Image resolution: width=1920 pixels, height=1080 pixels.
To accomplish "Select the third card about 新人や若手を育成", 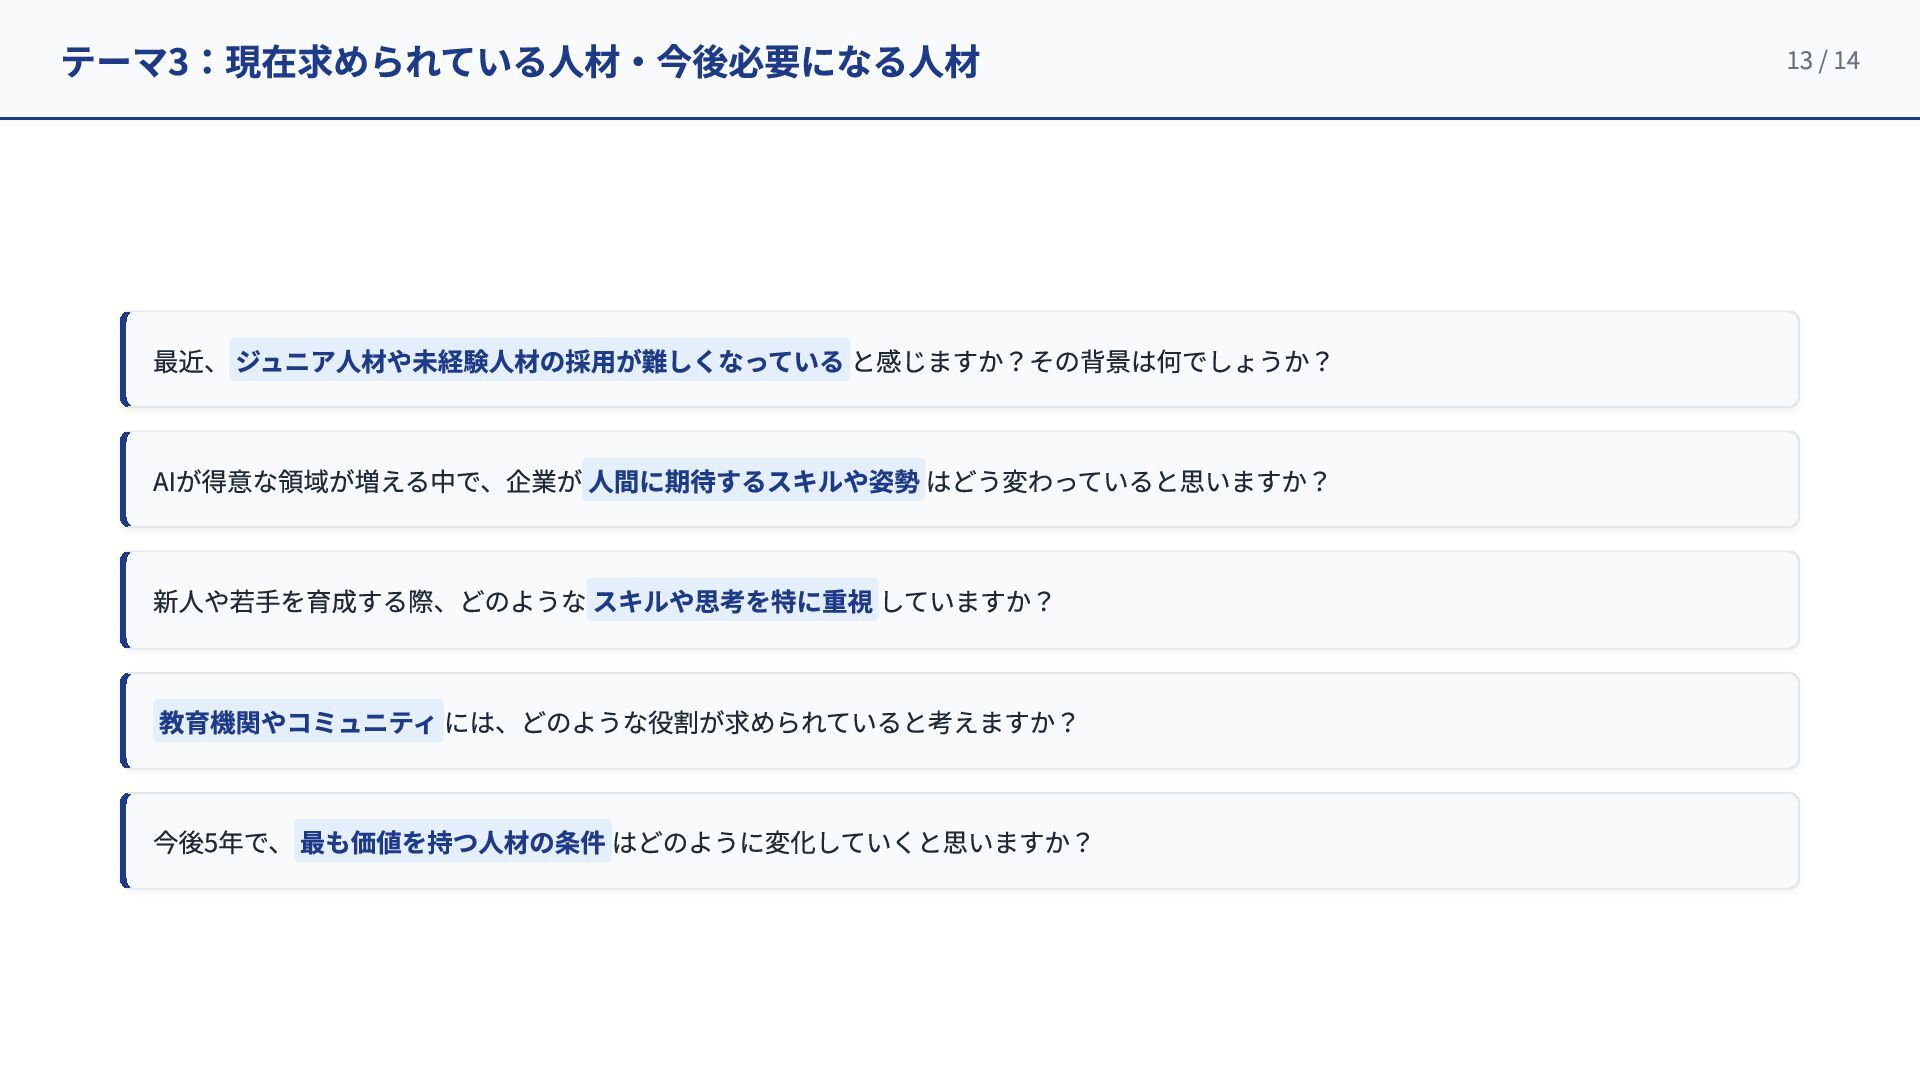I will 960,600.
